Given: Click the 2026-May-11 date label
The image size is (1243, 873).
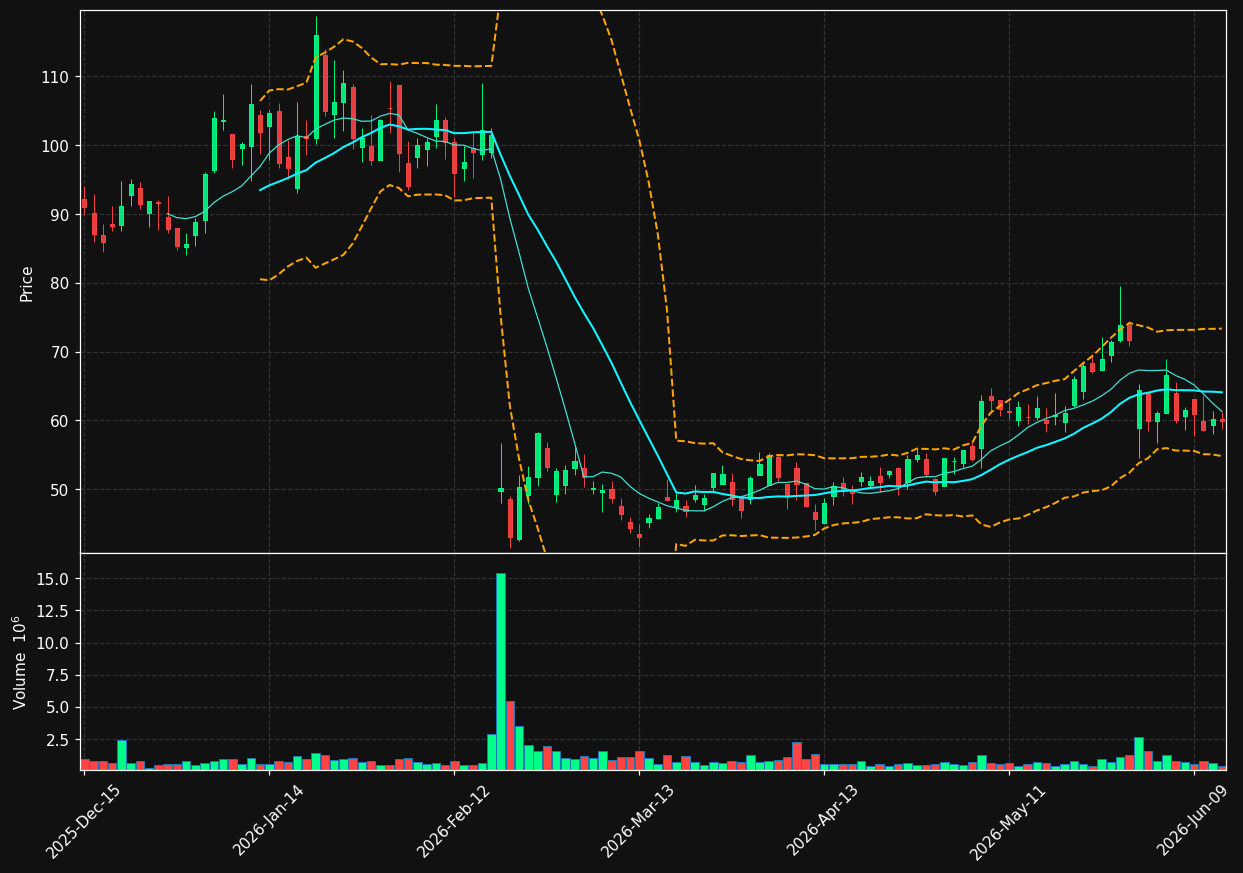Looking at the screenshot, I should pos(1008,821).
